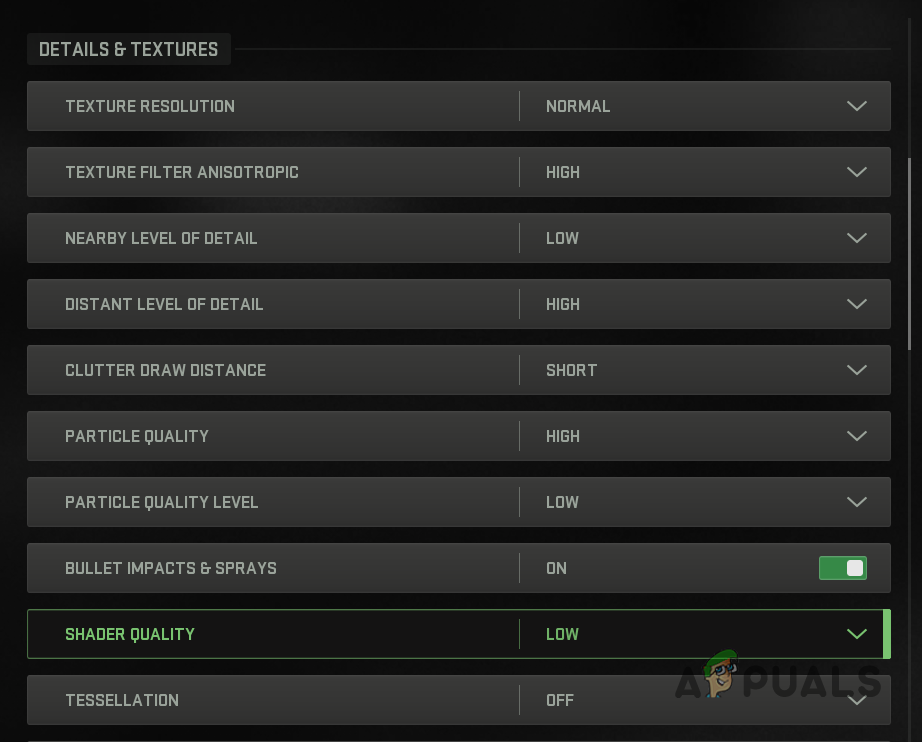Open the Tessellation dropdown chevron

point(856,700)
